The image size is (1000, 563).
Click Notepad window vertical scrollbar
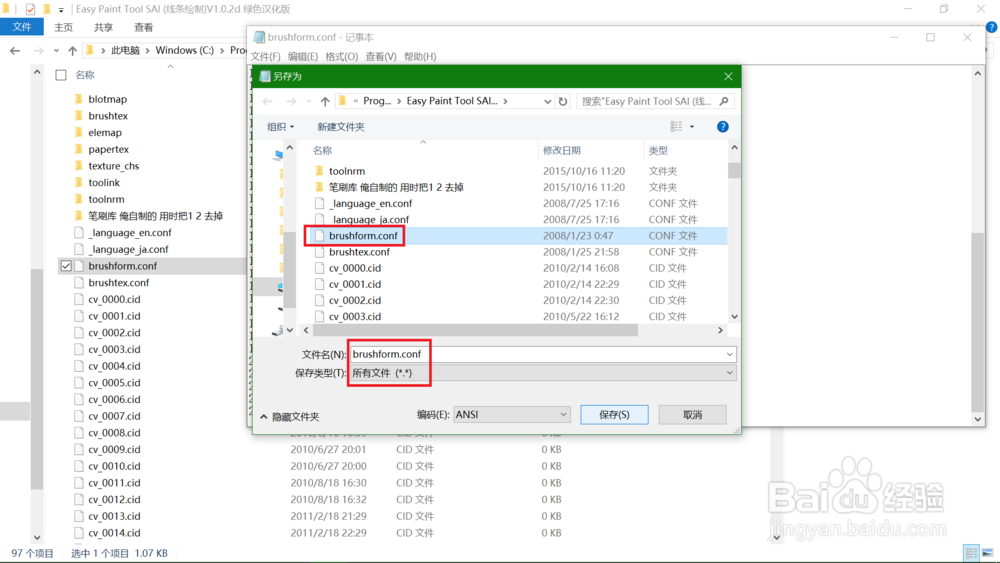(x=978, y=323)
